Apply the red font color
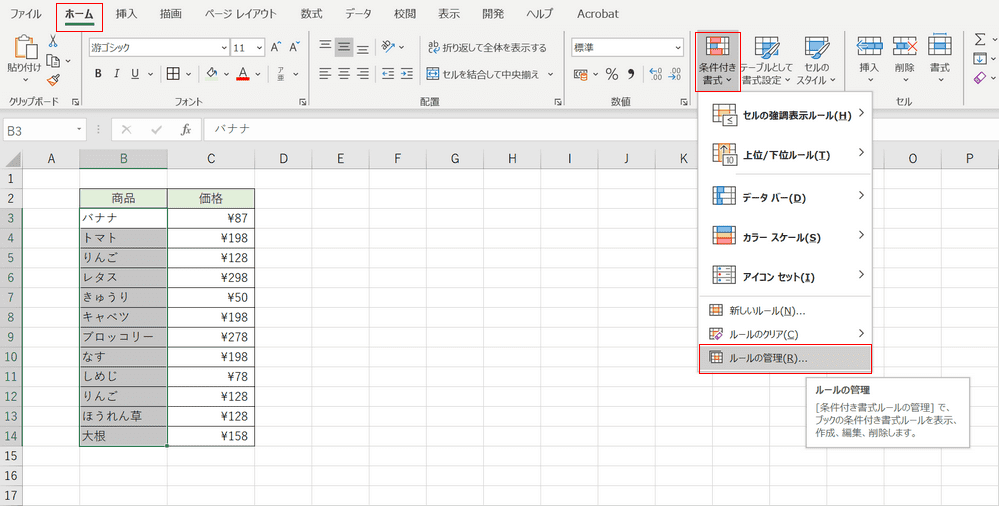 [x=243, y=74]
